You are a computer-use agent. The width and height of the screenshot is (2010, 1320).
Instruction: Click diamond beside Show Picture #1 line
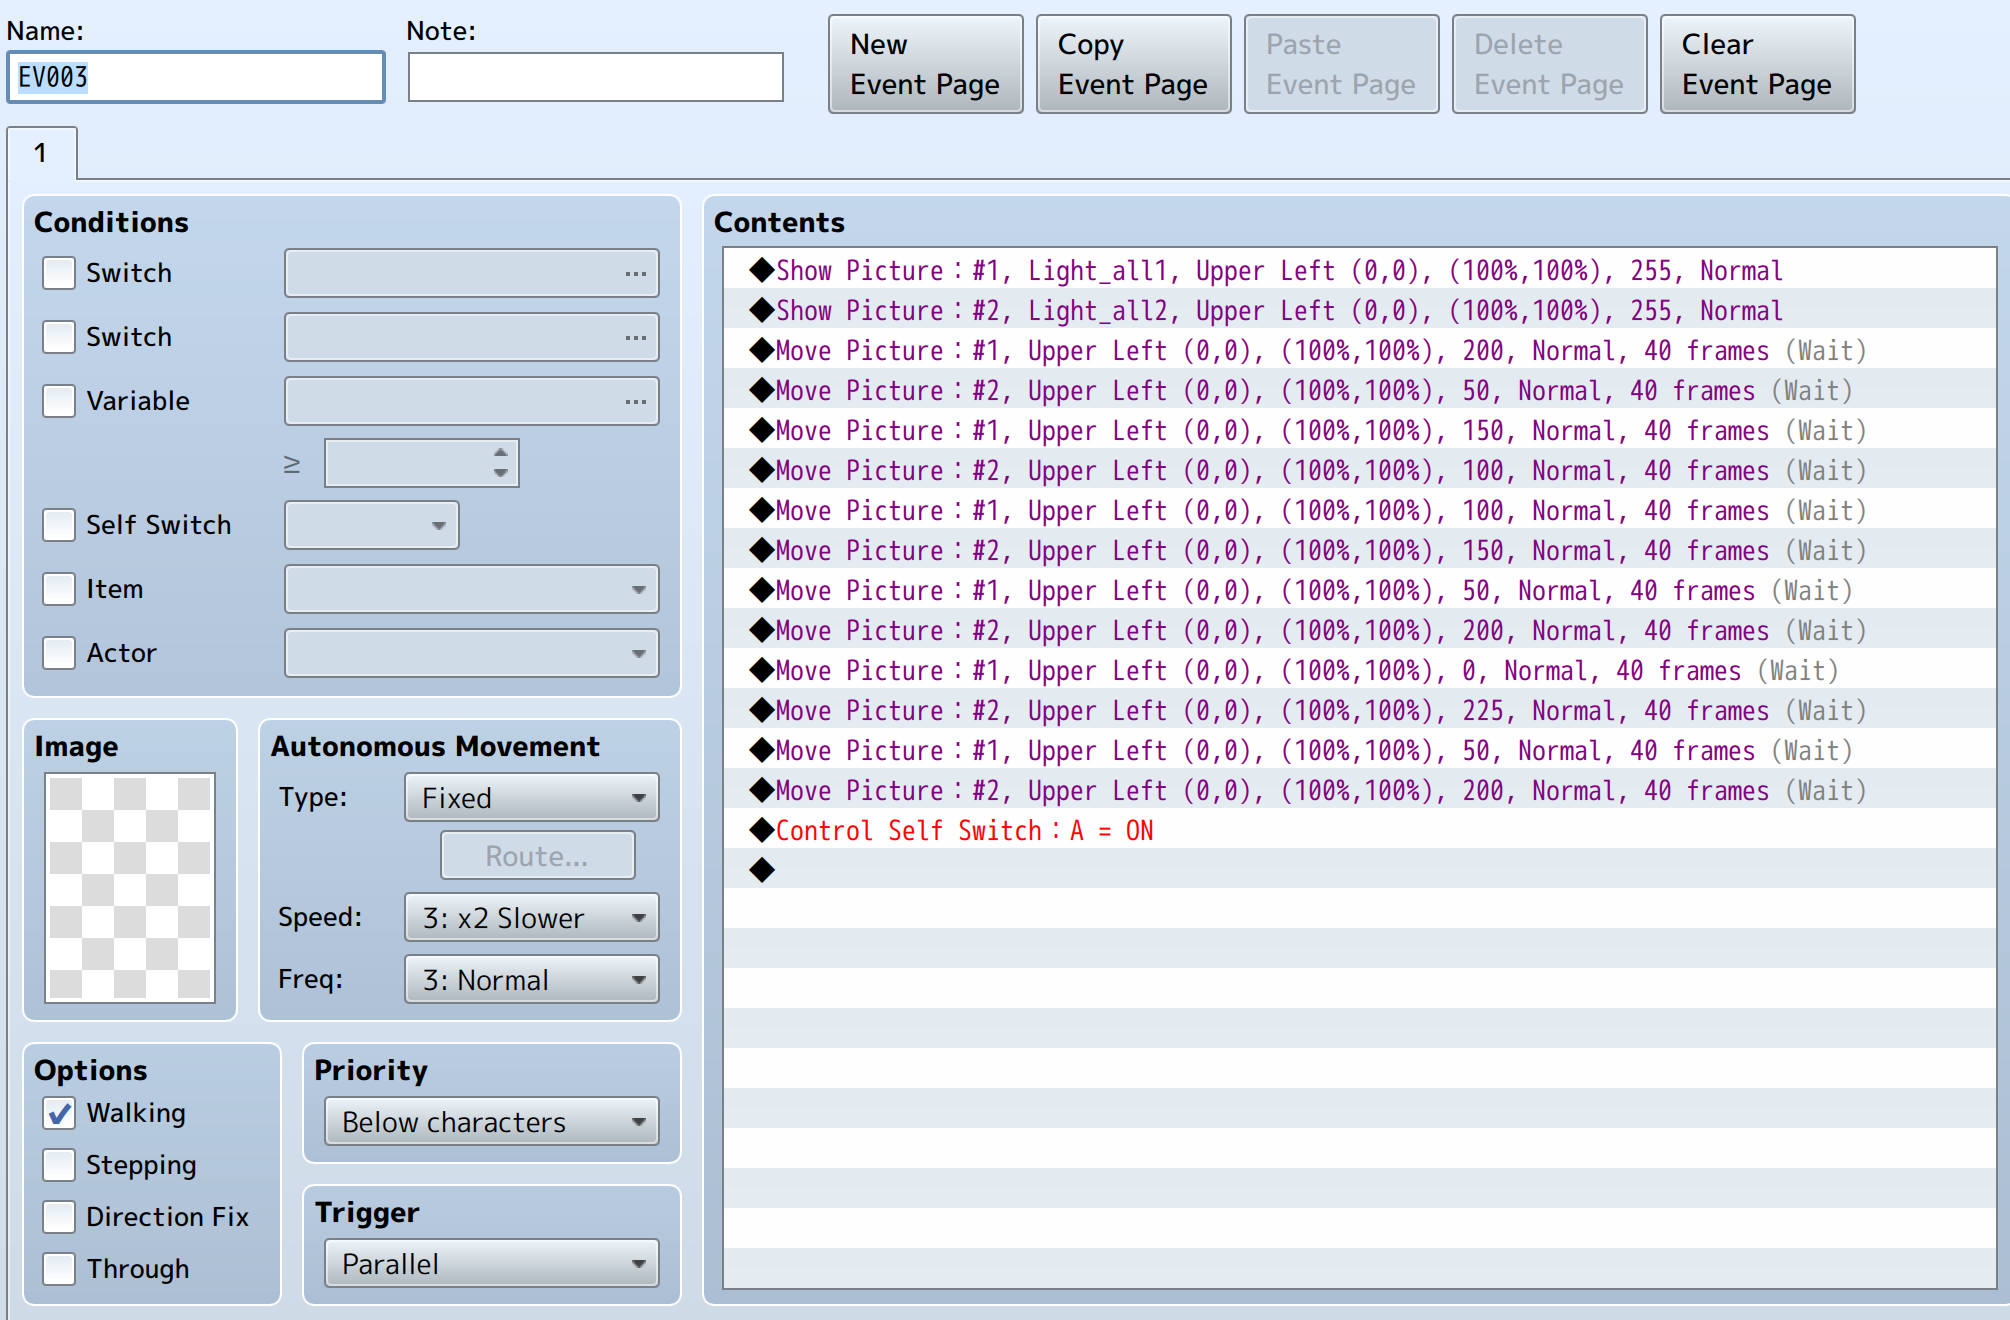tap(762, 270)
